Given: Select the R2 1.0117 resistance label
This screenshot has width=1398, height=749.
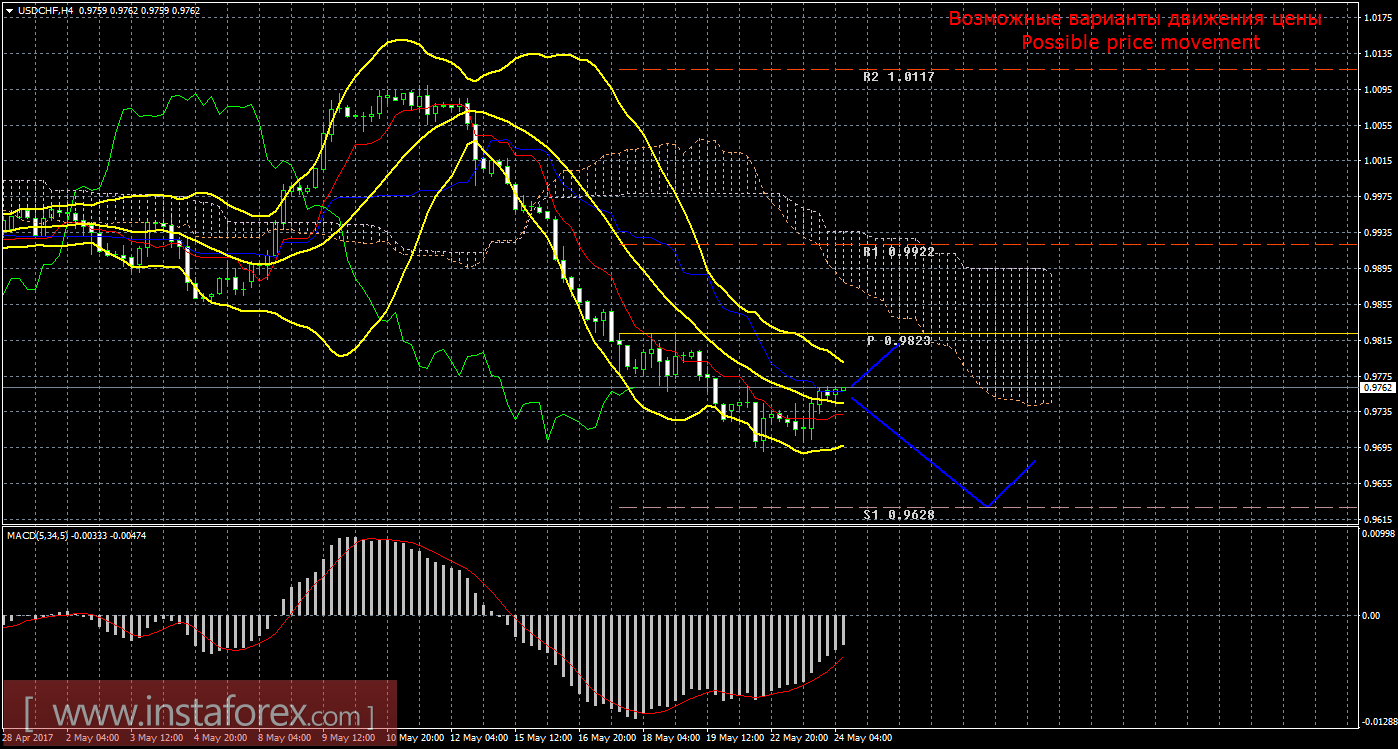Looking at the screenshot, I should pyautogui.click(x=898, y=76).
